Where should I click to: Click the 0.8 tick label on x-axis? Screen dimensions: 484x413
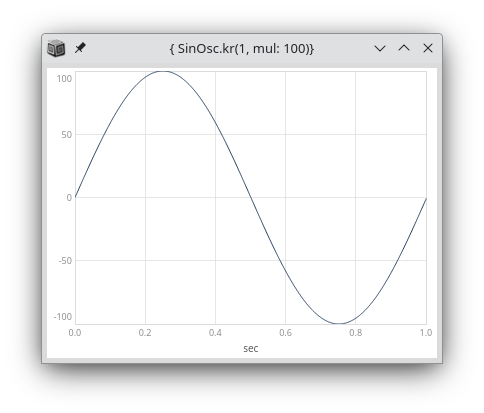click(x=356, y=333)
